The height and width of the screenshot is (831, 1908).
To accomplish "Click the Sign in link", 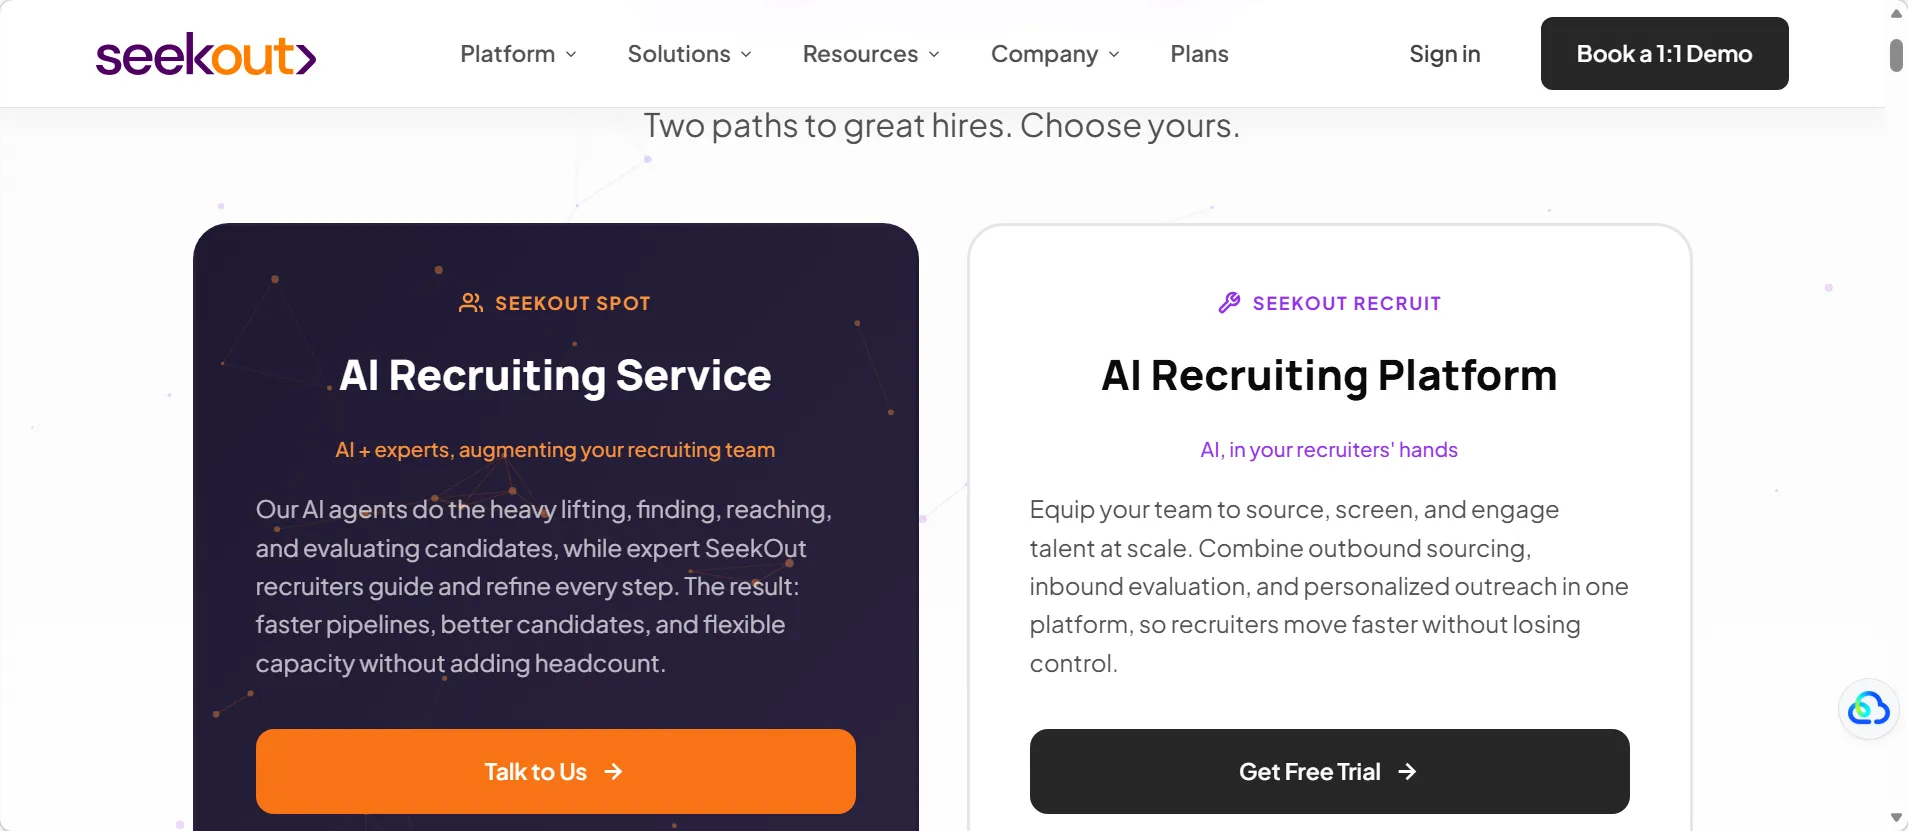I will tap(1444, 54).
